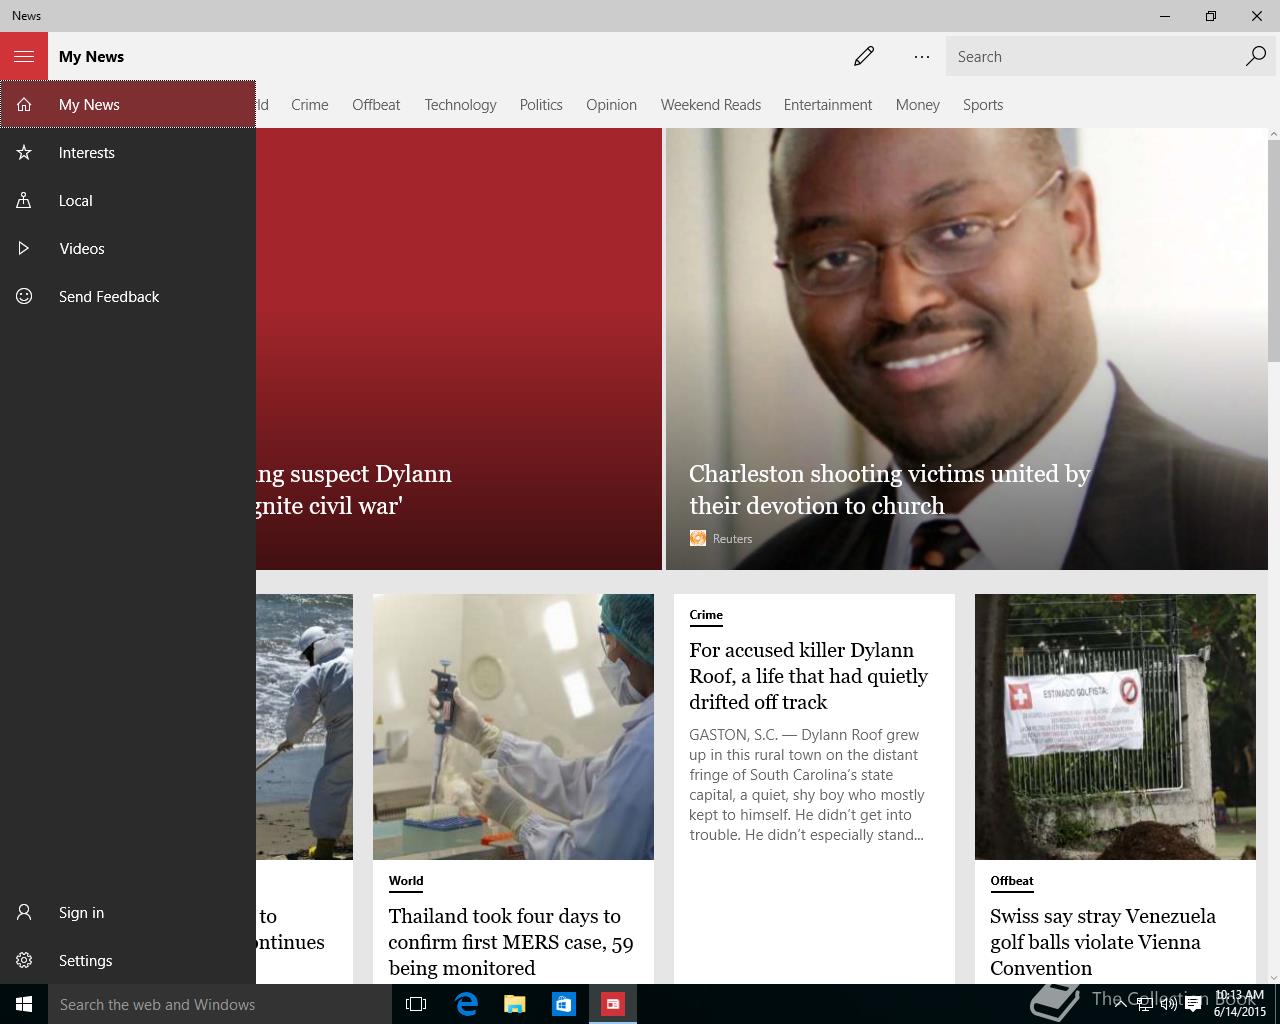Click the scrollbar down arrow

(1273, 977)
